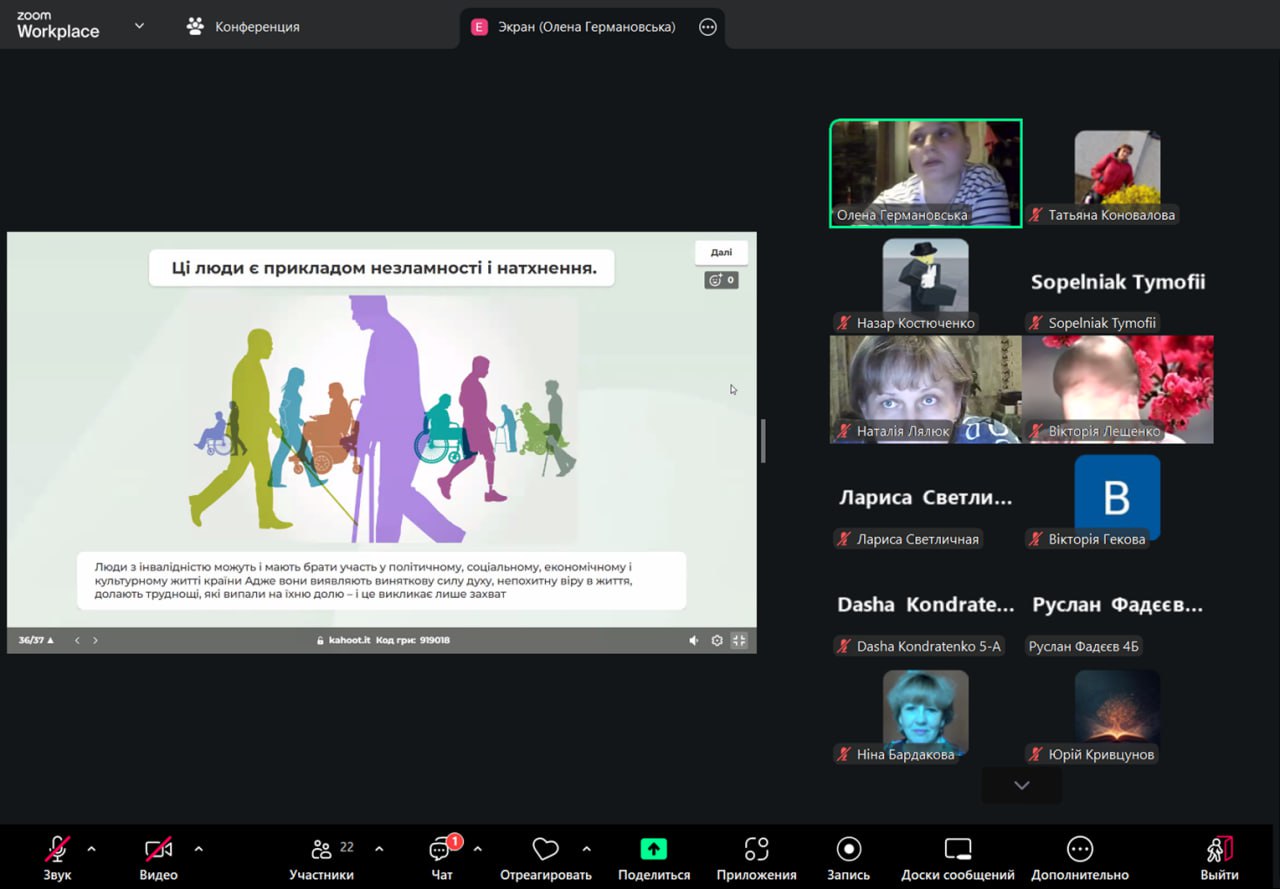
Task: Switch to the Конференция tab
Action: [x=243, y=27]
